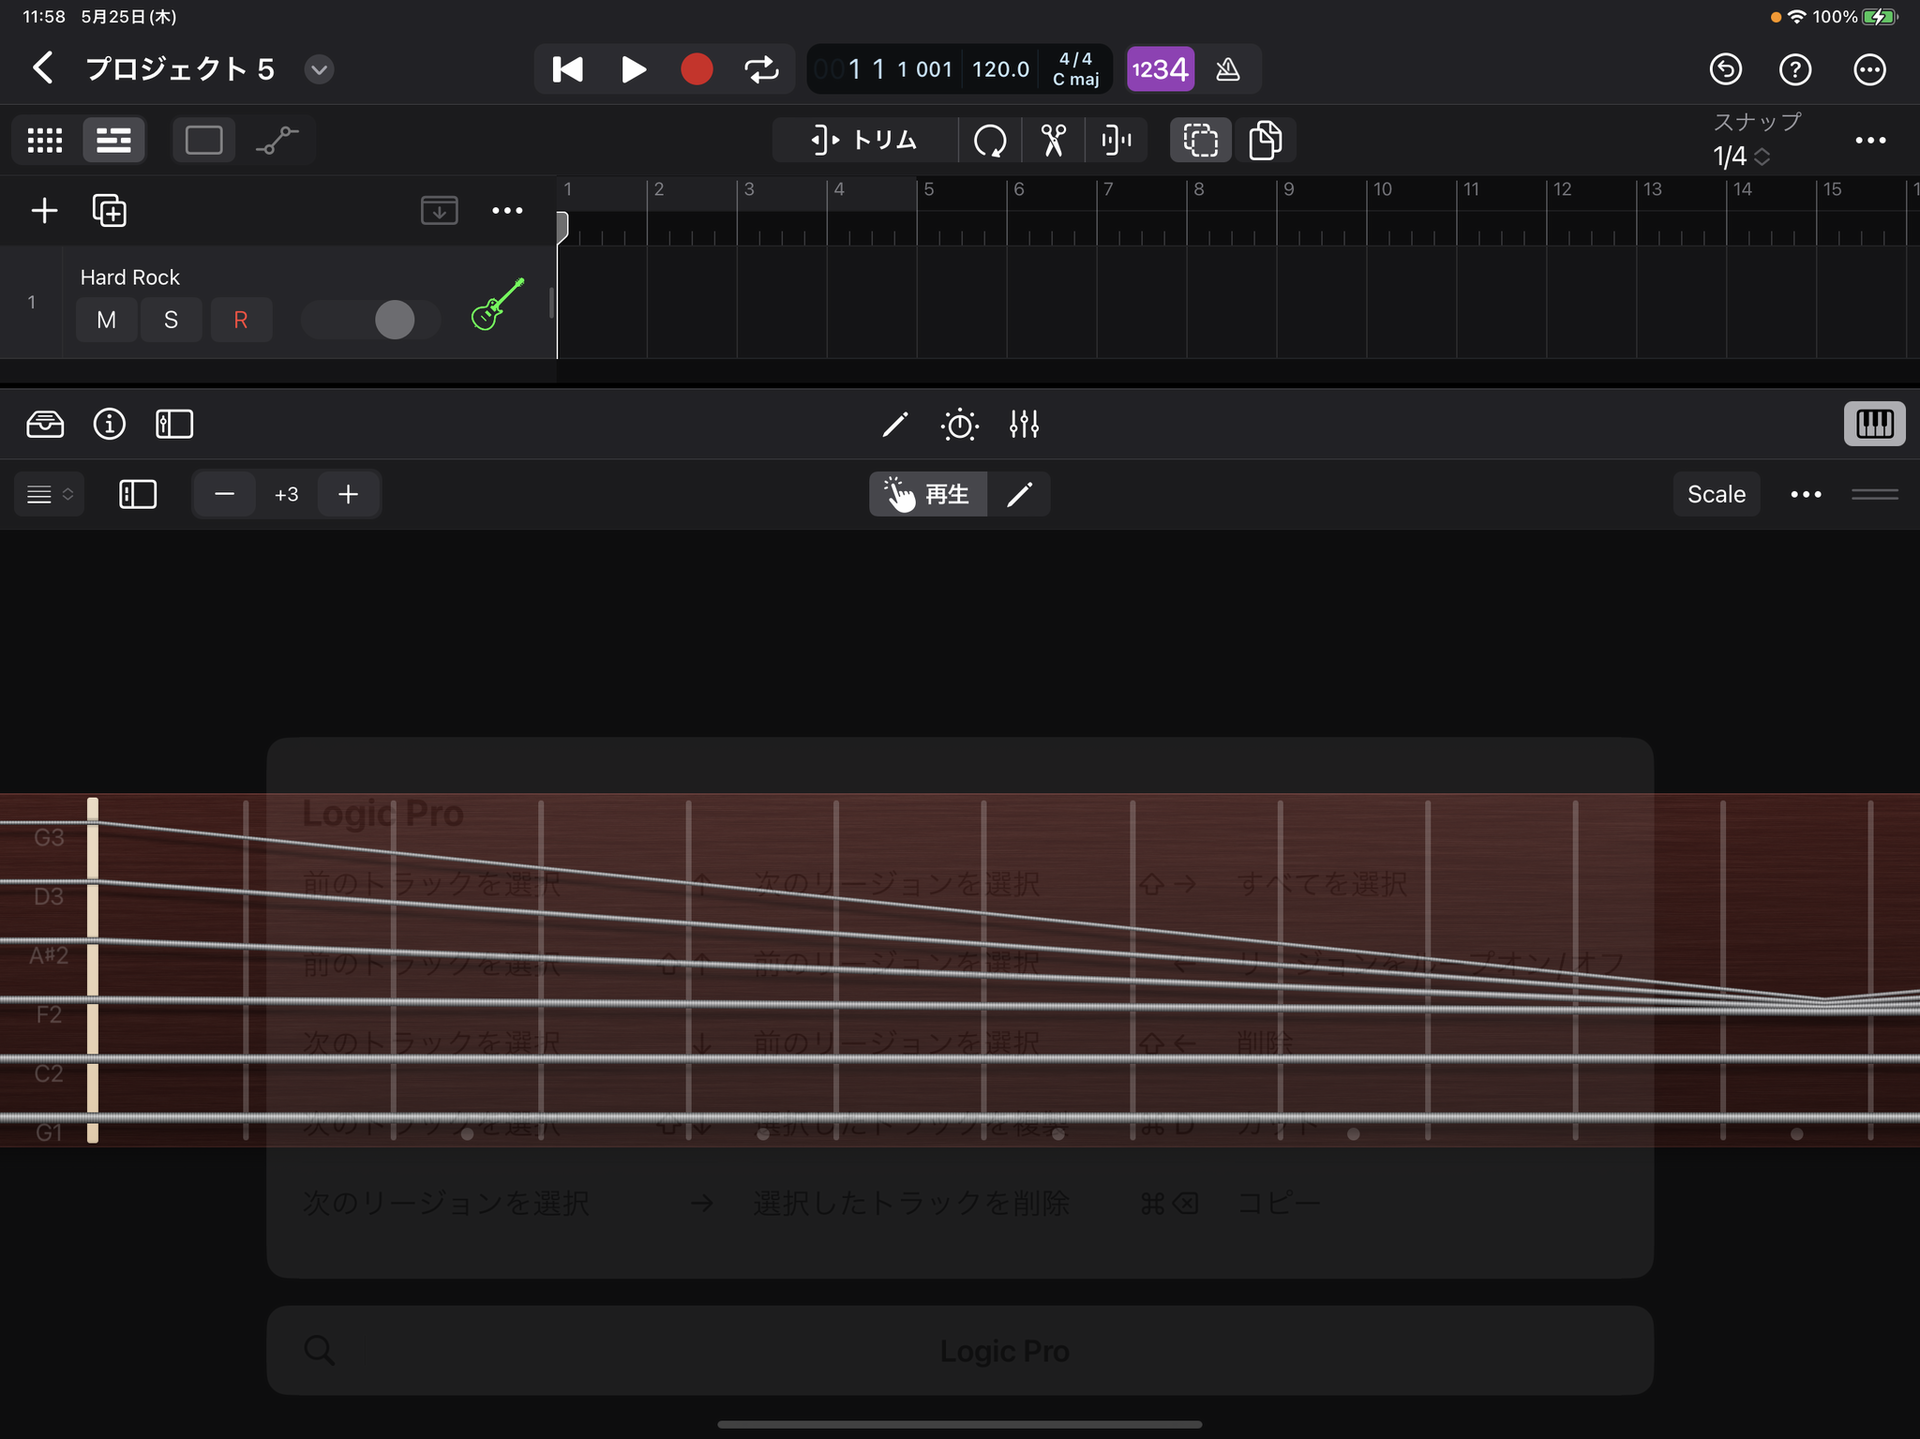The width and height of the screenshot is (1920, 1439).
Task: Select the loop tool
Action: 990,140
